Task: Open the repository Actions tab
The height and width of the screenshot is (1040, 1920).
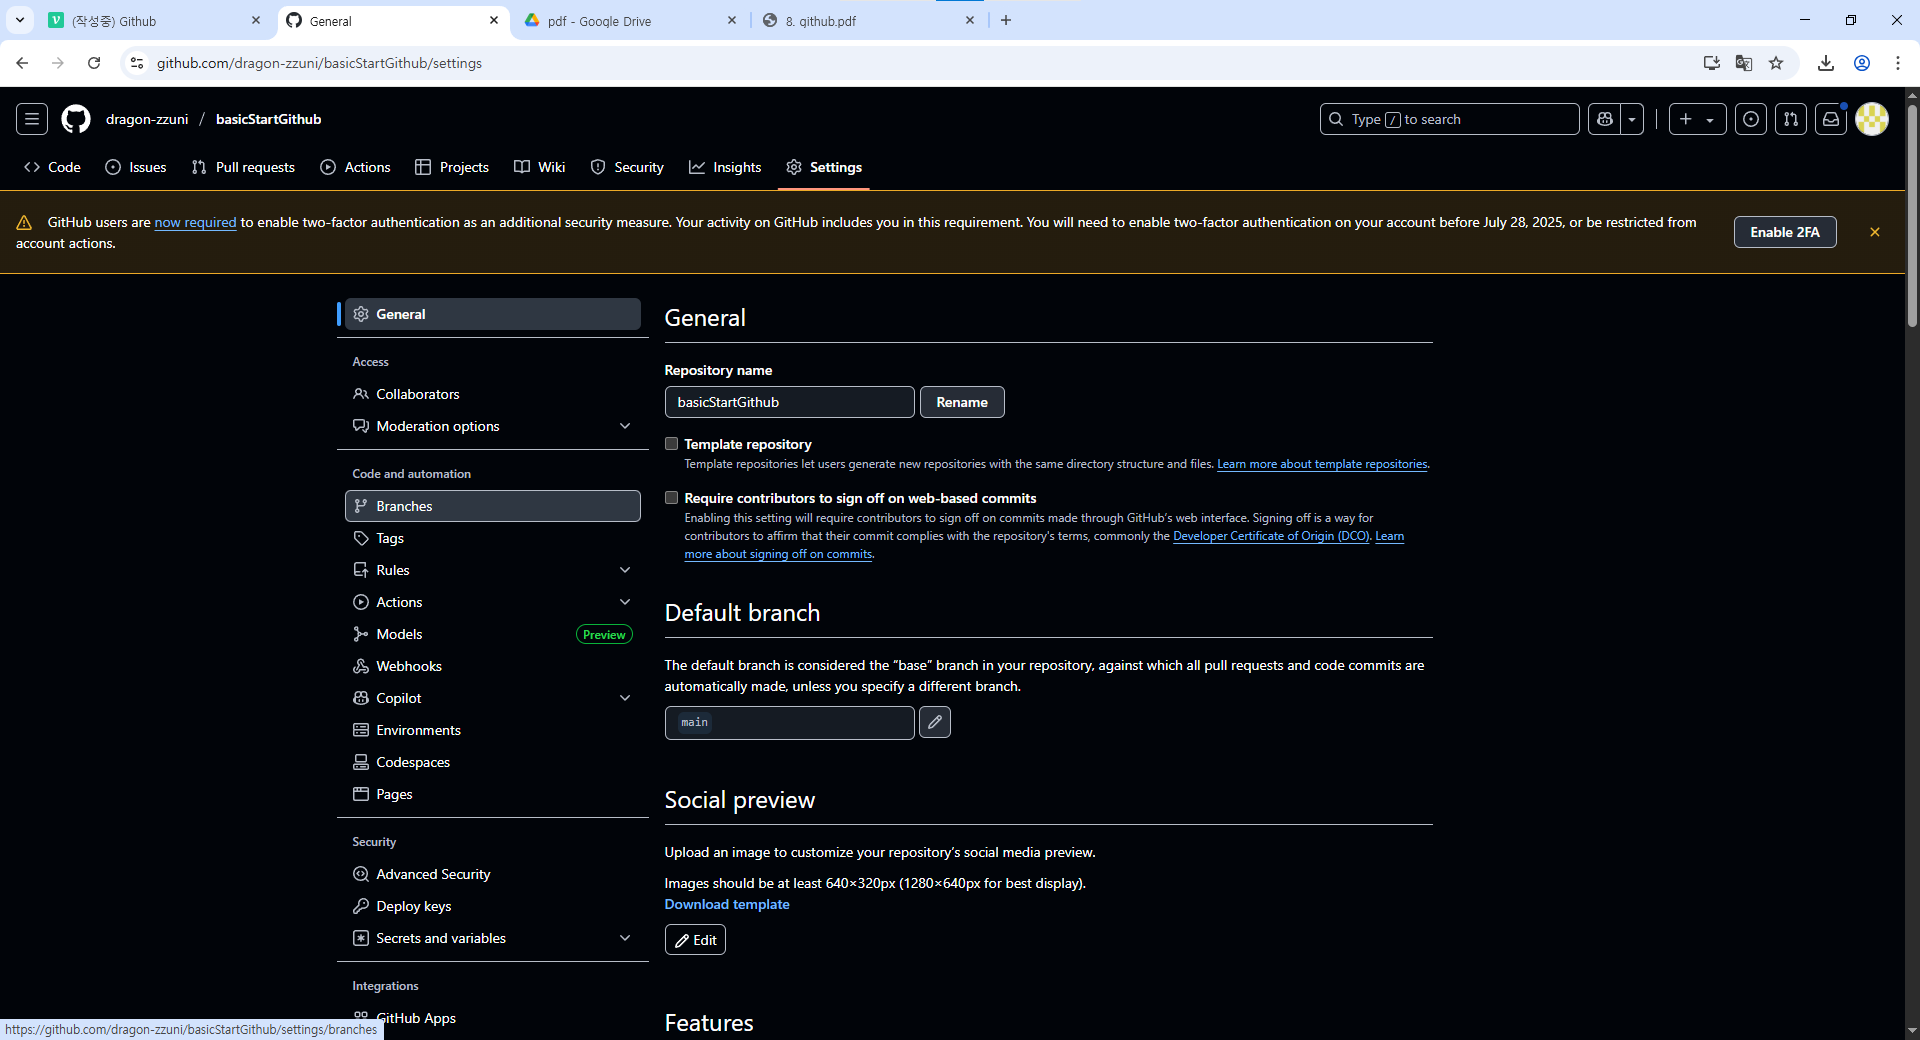Action: [355, 167]
